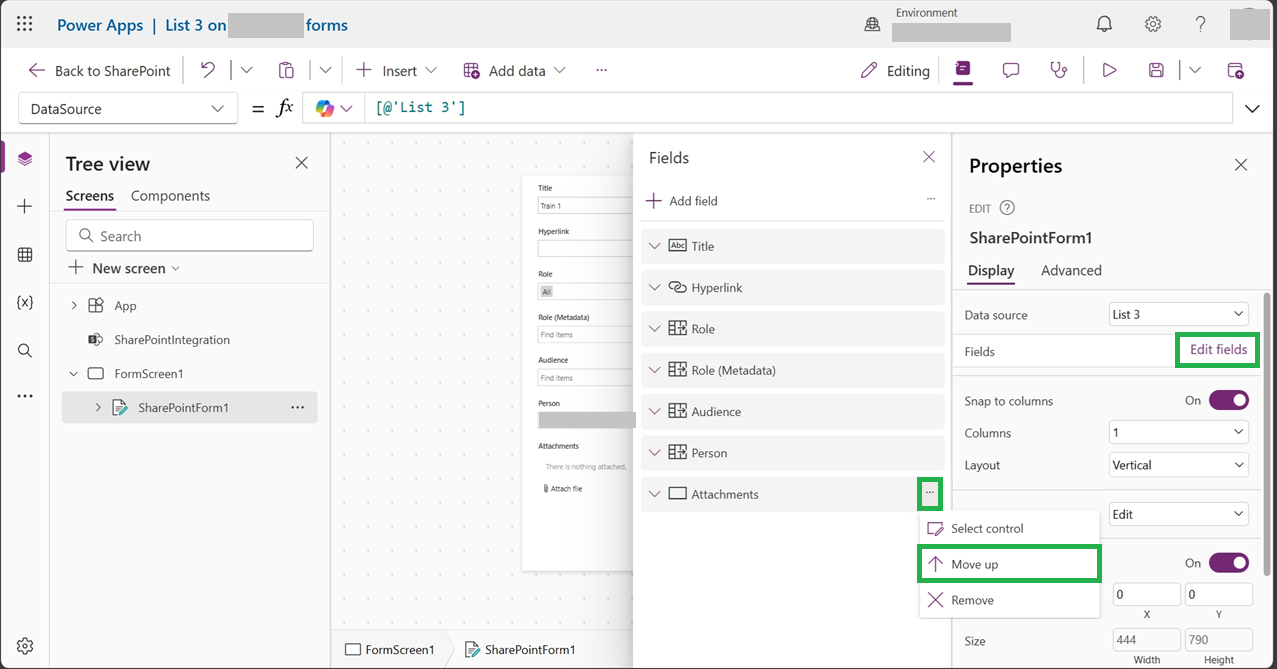Save the app with disk icon
1277x669 pixels.
coord(1156,70)
